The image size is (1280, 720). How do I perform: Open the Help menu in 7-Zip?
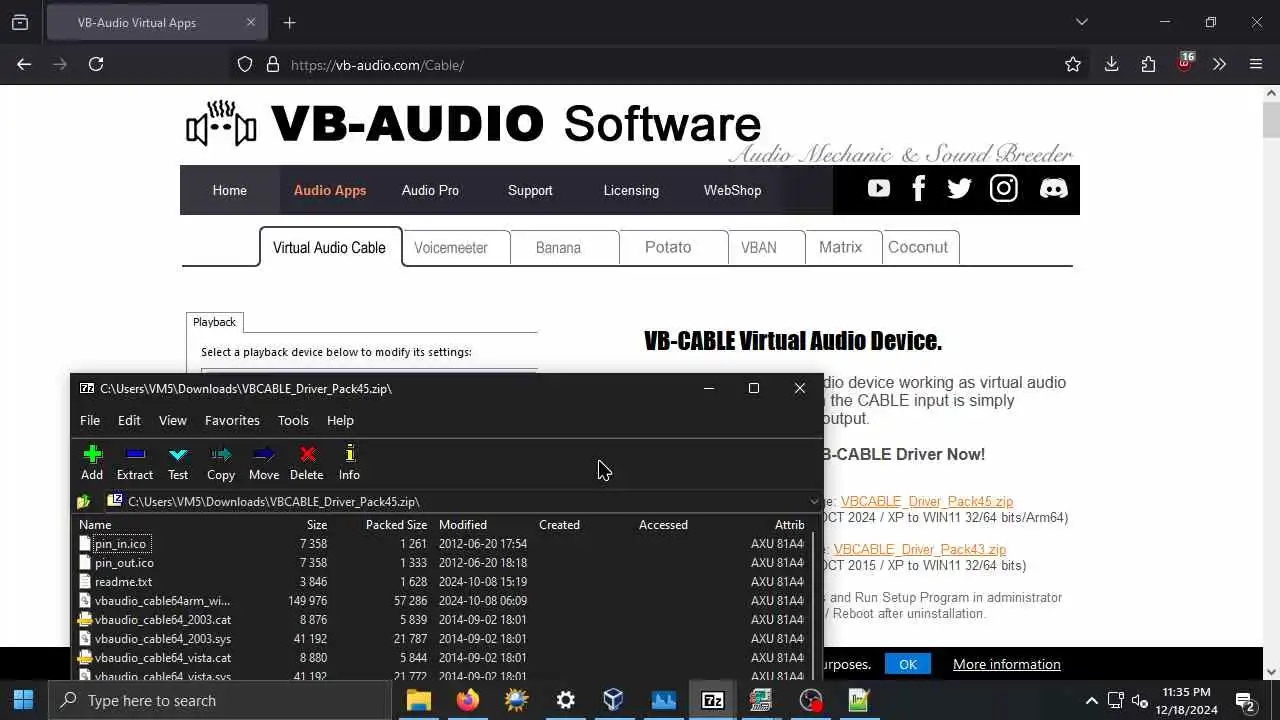click(340, 420)
